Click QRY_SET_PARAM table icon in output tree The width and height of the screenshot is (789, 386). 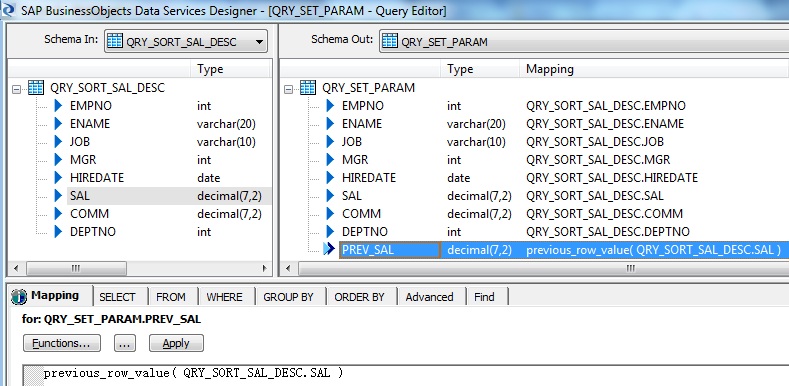(x=308, y=88)
